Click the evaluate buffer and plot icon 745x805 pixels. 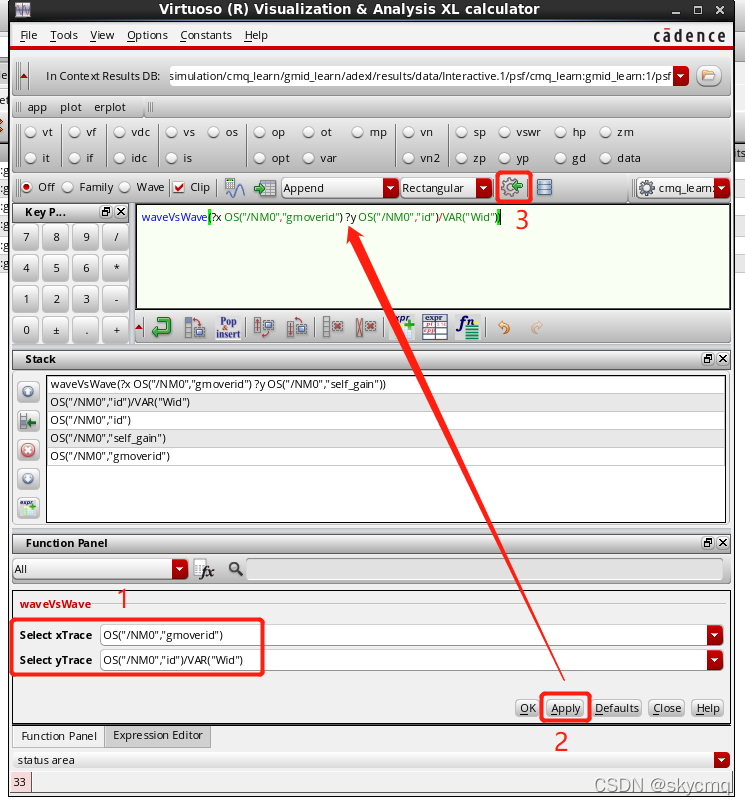tap(235, 188)
